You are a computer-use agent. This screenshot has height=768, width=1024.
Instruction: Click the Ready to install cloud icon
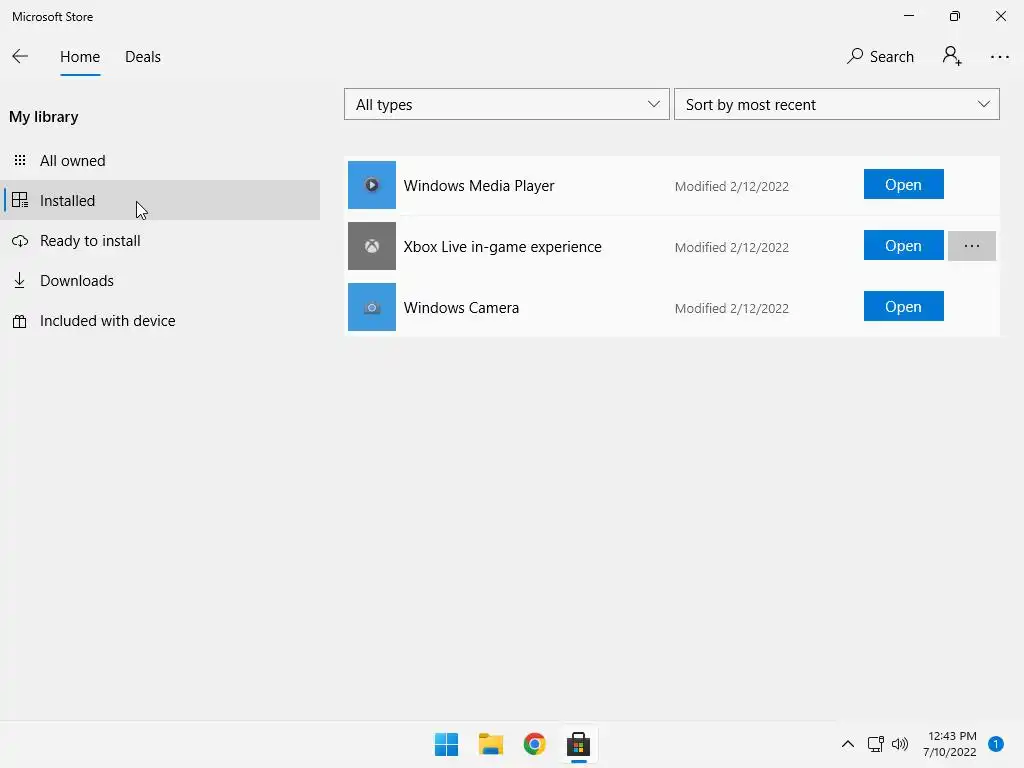click(20, 241)
